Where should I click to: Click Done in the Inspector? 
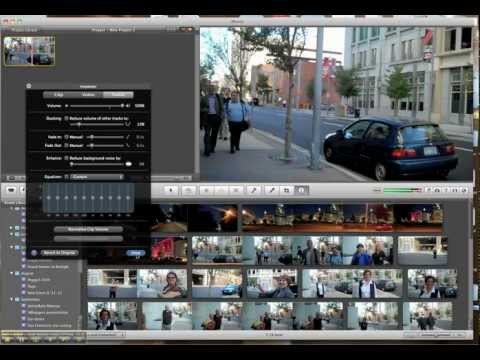(x=136, y=253)
